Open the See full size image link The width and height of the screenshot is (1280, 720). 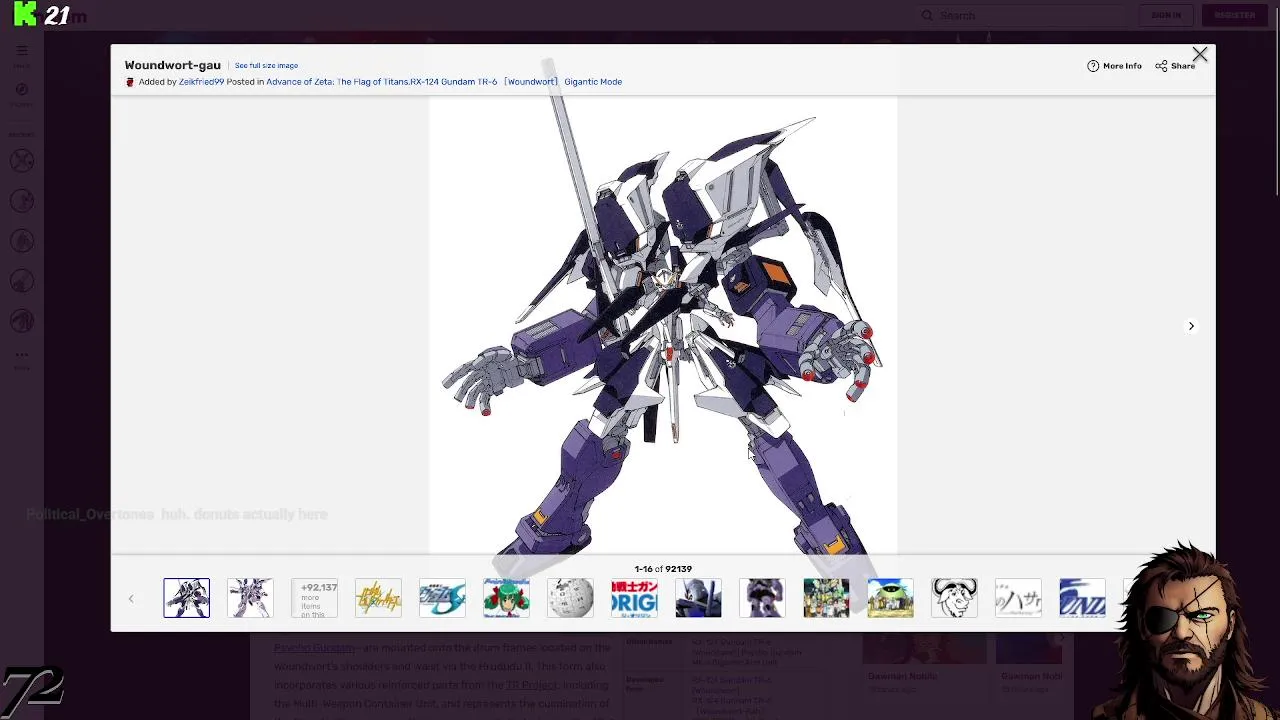pyautogui.click(x=266, y=66)
